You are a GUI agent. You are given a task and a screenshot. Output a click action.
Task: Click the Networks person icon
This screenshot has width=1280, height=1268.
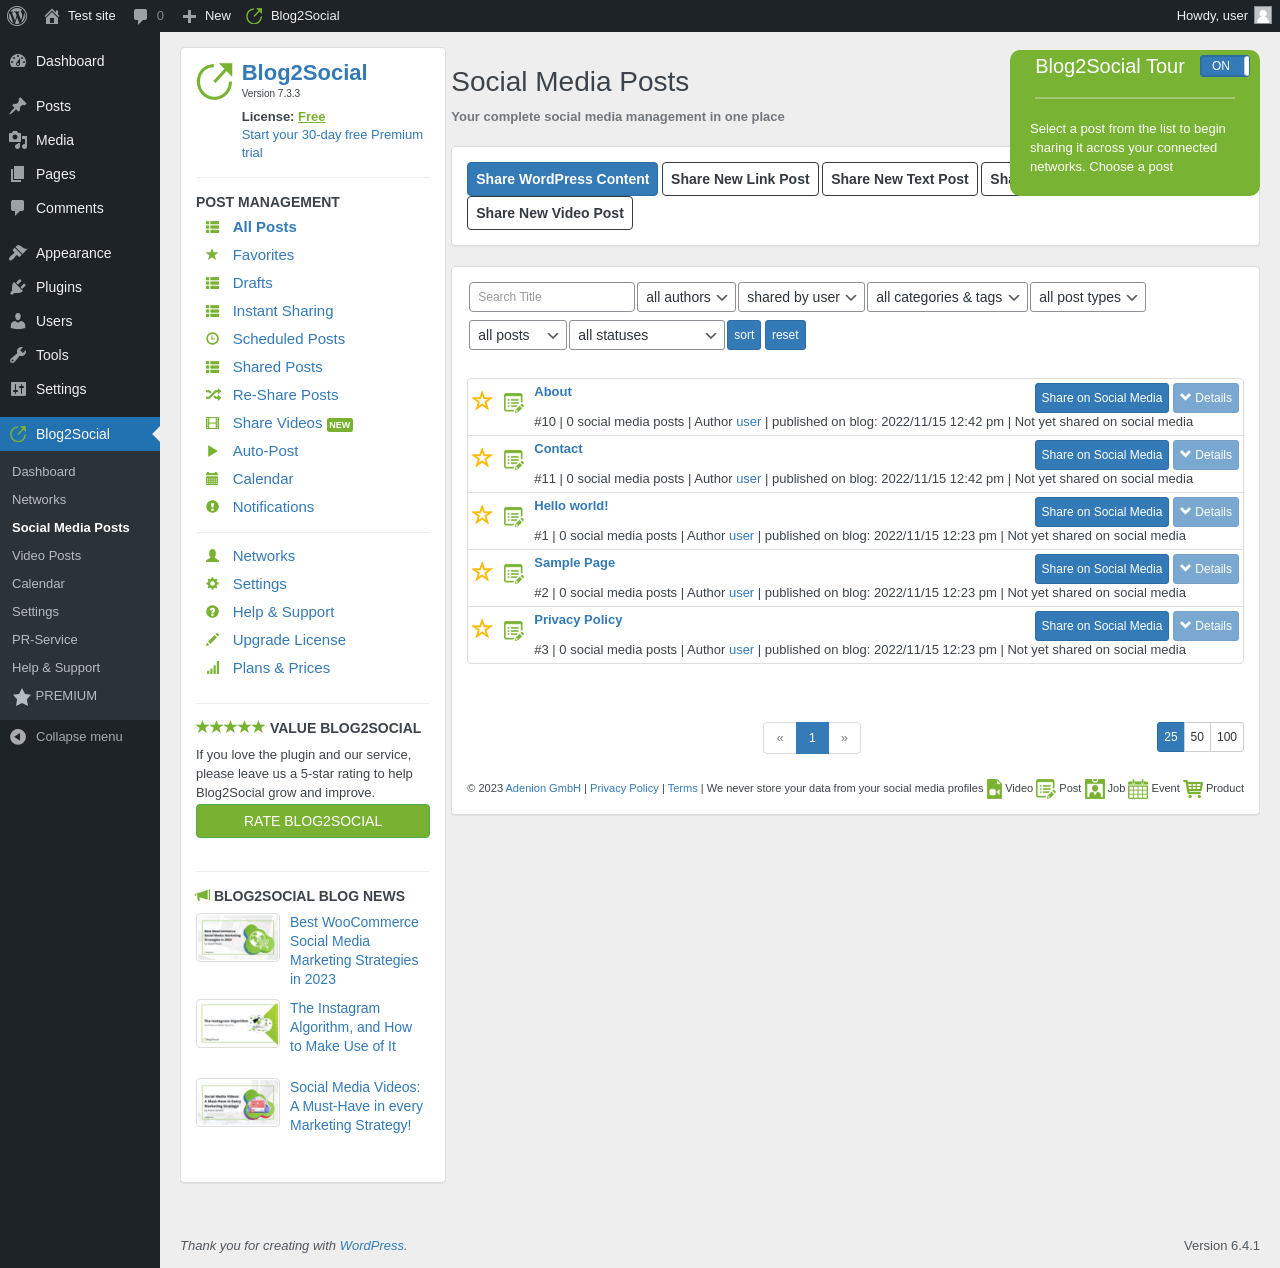pyautogui.click(x=212, y=556)
